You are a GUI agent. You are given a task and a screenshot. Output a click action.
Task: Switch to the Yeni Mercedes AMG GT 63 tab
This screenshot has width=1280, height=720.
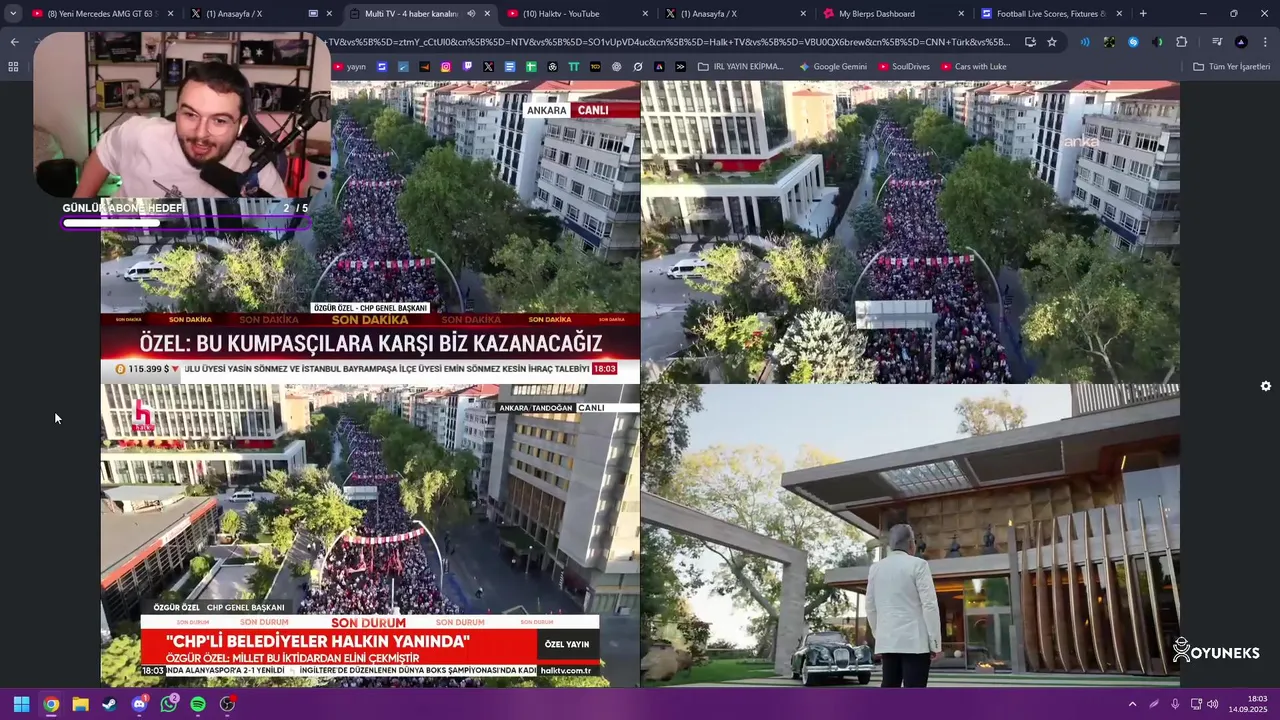coord(103,14)
